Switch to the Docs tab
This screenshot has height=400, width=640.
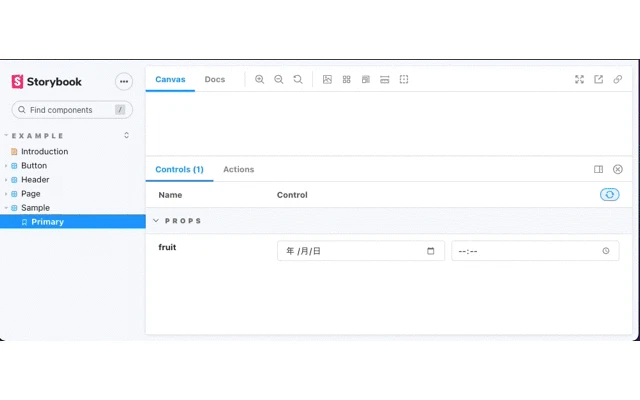coord(215,80)
